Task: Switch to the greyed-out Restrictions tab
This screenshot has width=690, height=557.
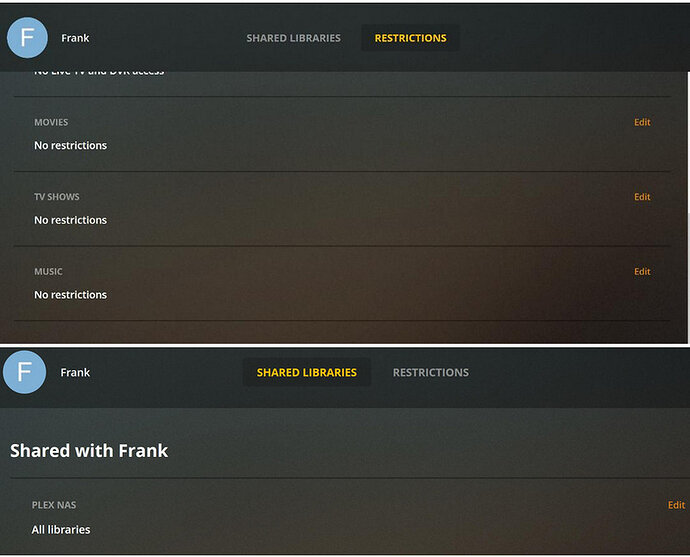Action: tap(430, 373)
